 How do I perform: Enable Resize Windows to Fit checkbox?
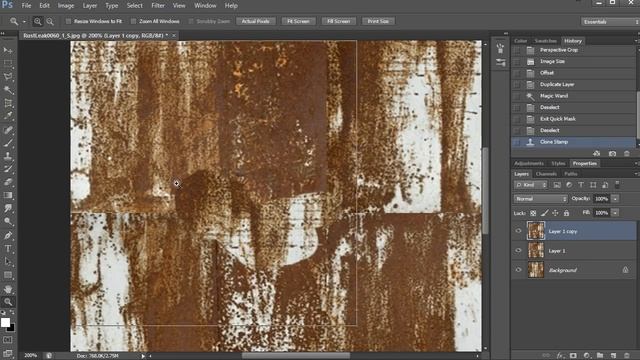[68, 21]
